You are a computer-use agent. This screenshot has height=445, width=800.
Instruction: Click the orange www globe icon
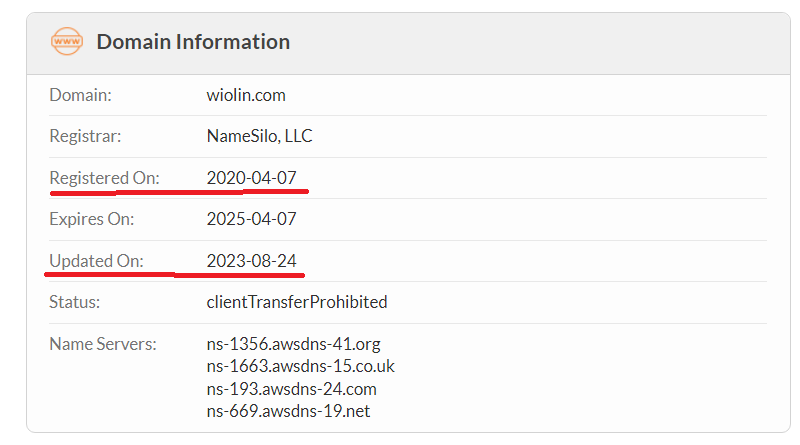(x=67, y=41)
